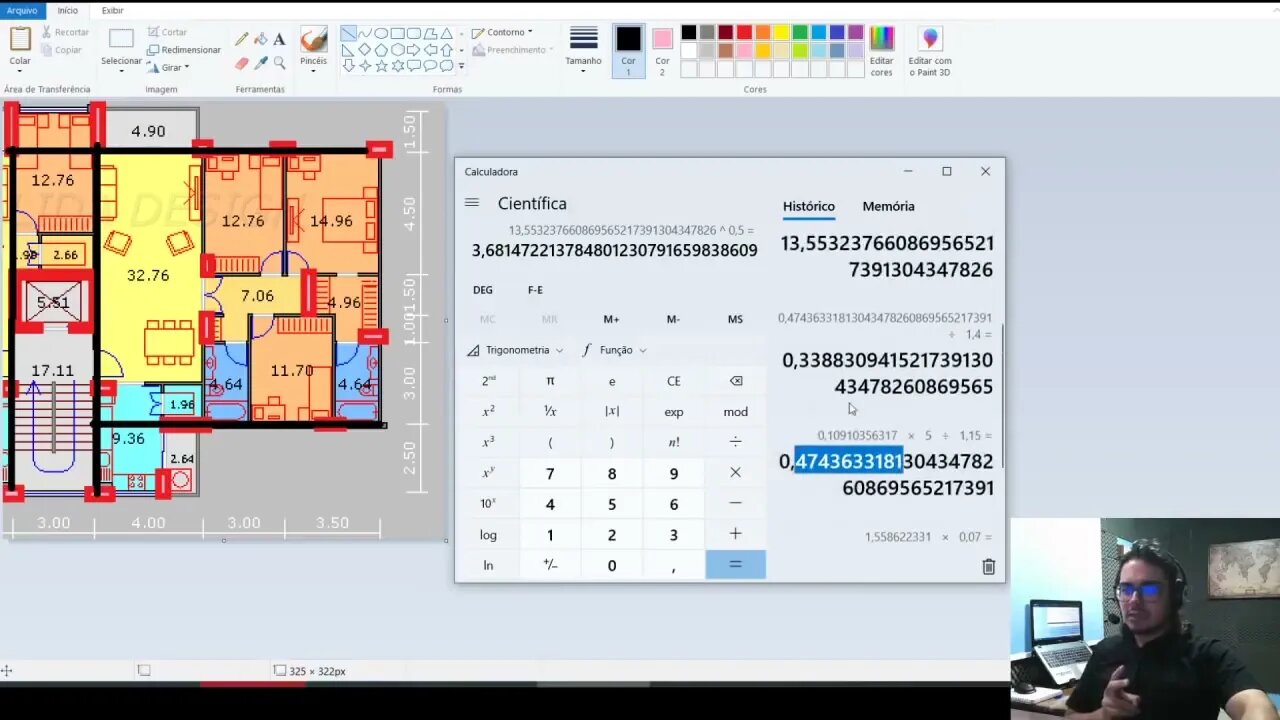Clear calculator history with trash icon
This screenshot has width=1280, height=720.
(988, 567)
